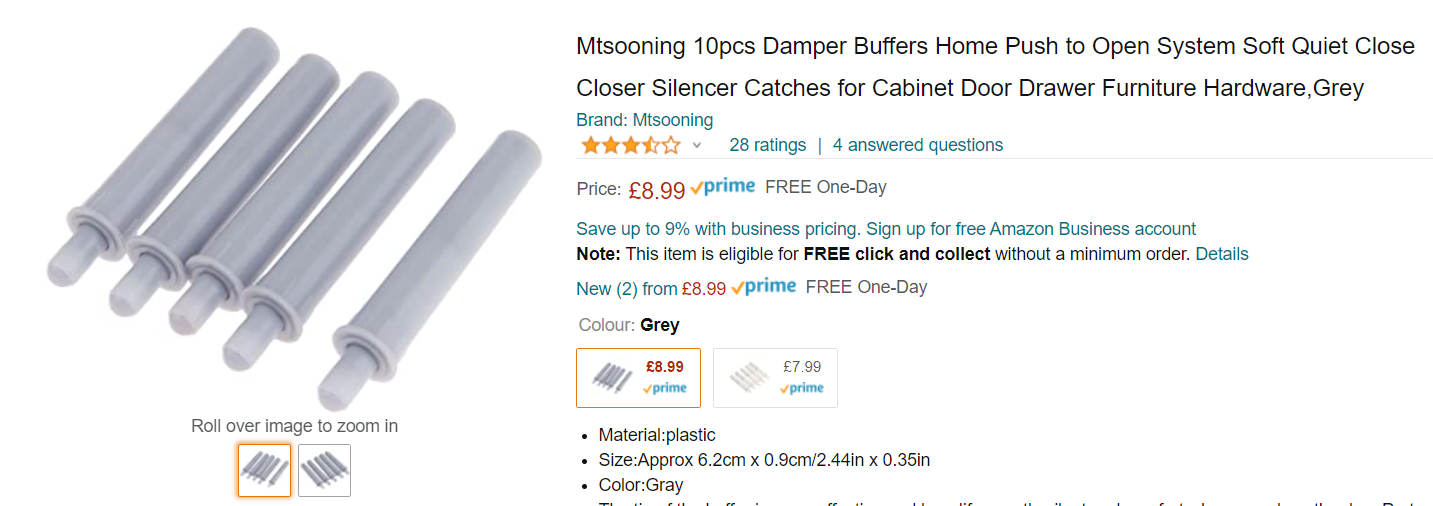Select the white colour swatch at £7.99
The height and width of the screenshot is (506, 1433).
775,378
